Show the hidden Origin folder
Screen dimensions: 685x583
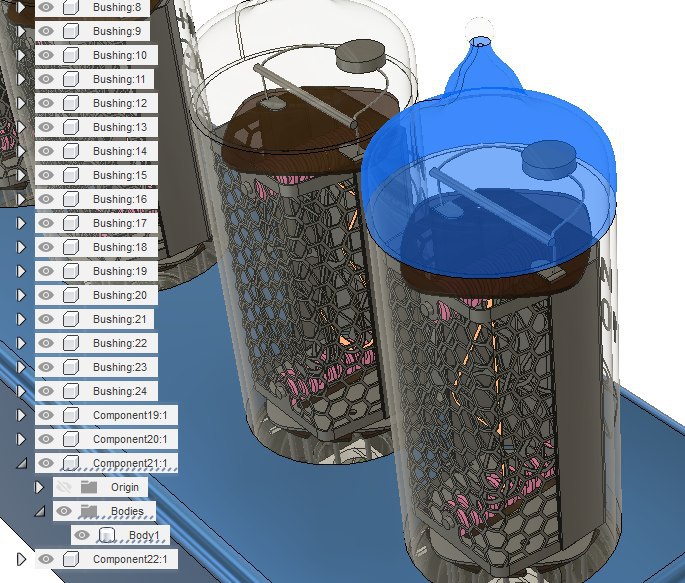click(64, 487)
